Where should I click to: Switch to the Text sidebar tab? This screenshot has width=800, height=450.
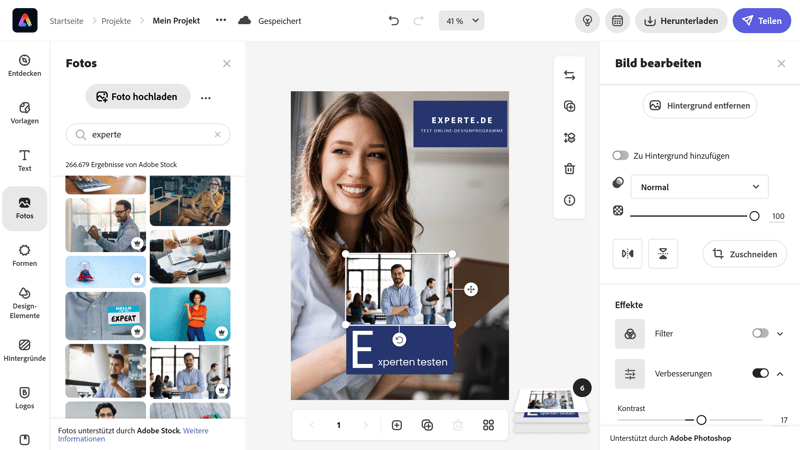pyautogui.click(x=25, y=160)
